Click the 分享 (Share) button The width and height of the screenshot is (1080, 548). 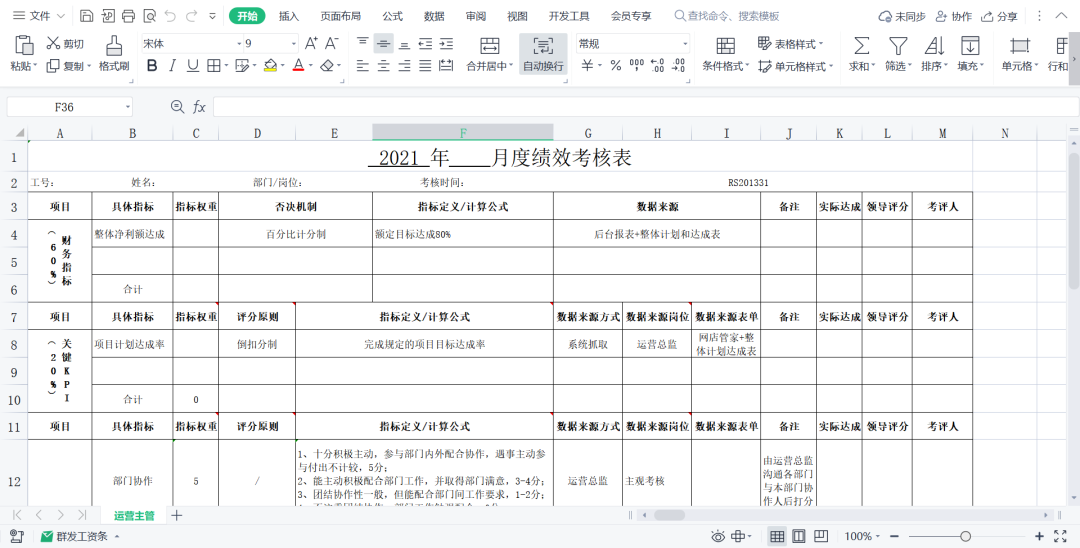[x=1000, y=16]
